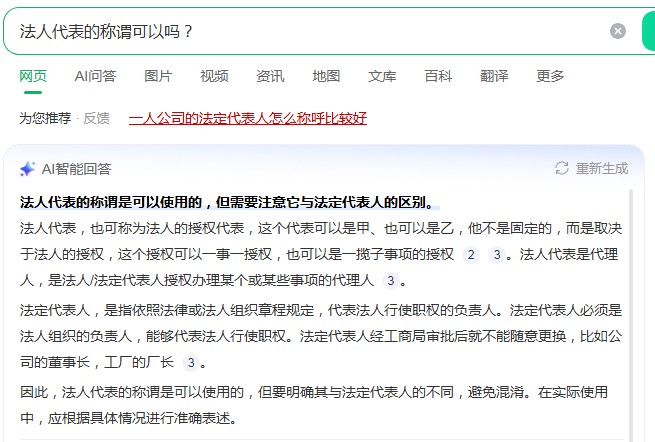Click the AI智能回答 sparkle icon
Viewport: 655px width, 442px height.
[x=27, y=169]
